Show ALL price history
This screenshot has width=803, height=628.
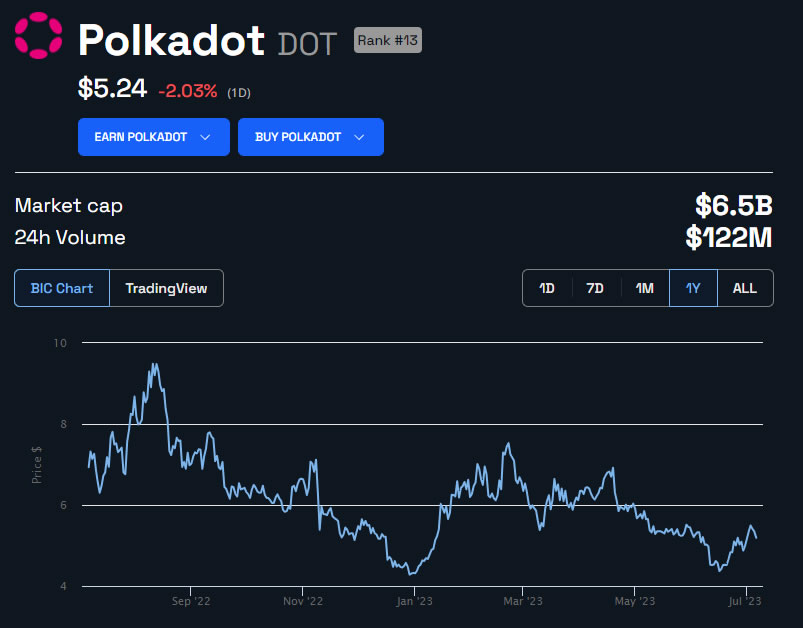[x=745, y=288]
